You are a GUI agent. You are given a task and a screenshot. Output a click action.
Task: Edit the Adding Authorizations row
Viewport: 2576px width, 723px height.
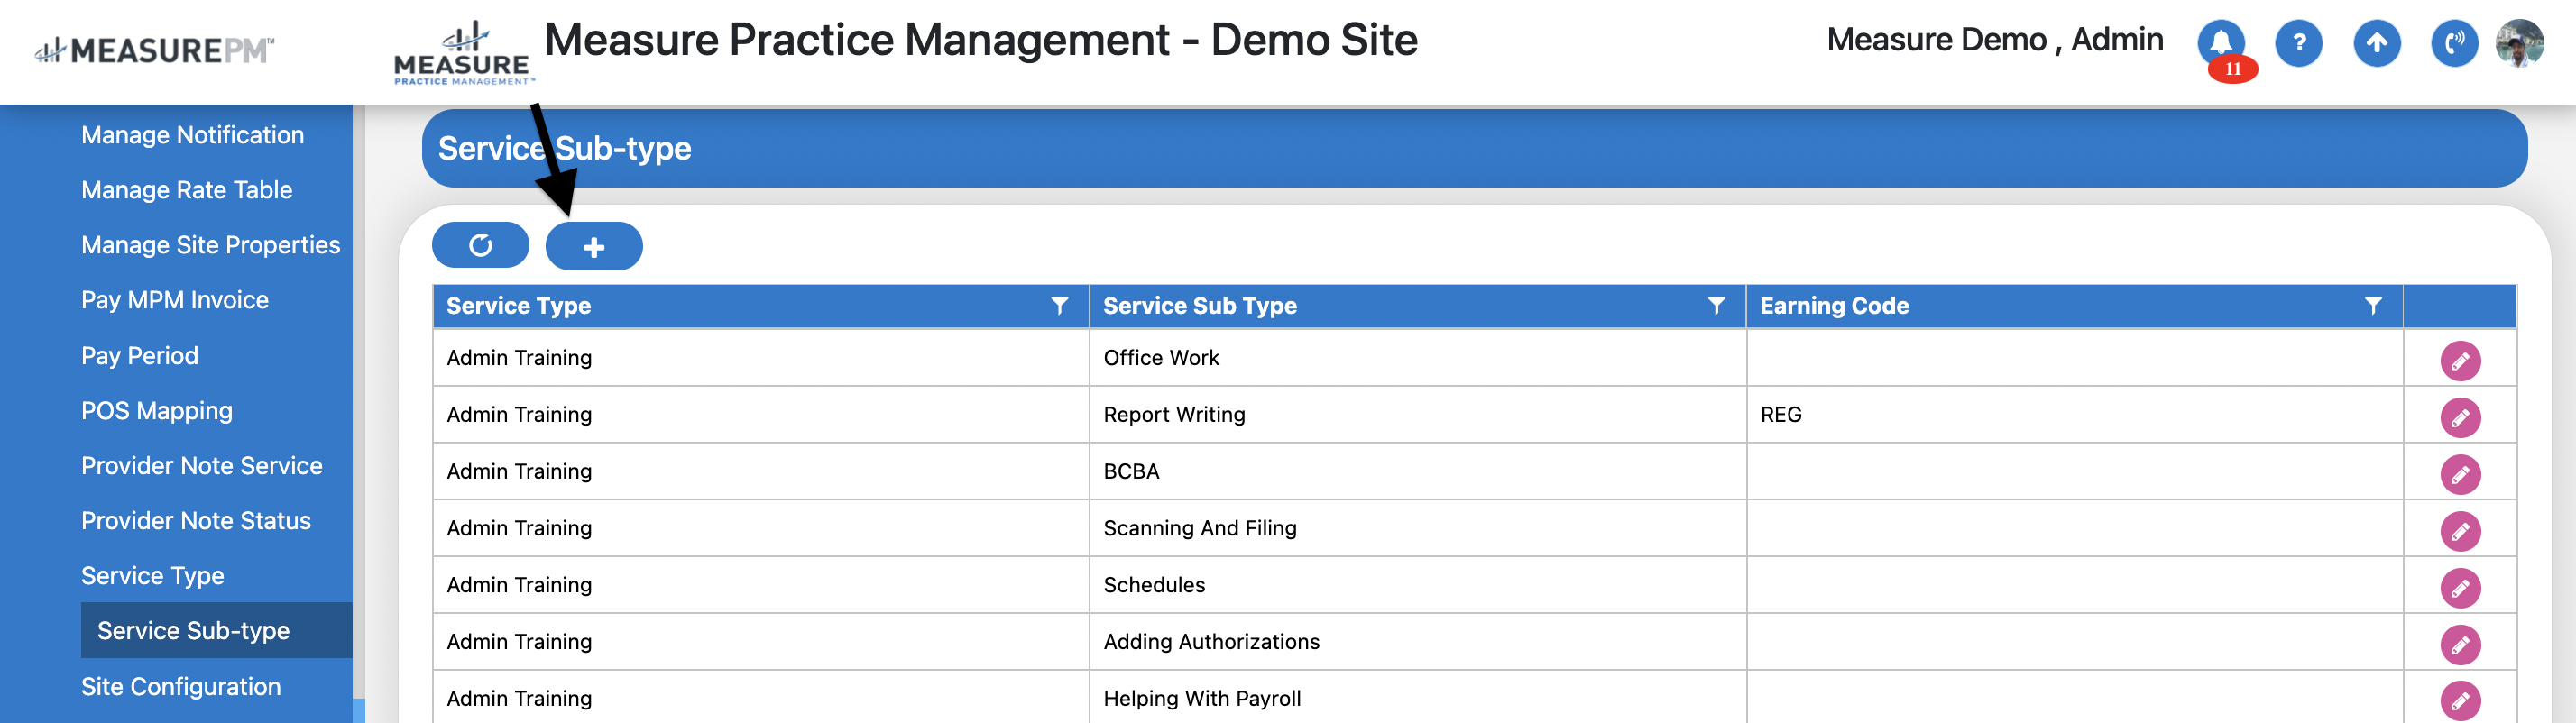click(x=2460, y=645)
